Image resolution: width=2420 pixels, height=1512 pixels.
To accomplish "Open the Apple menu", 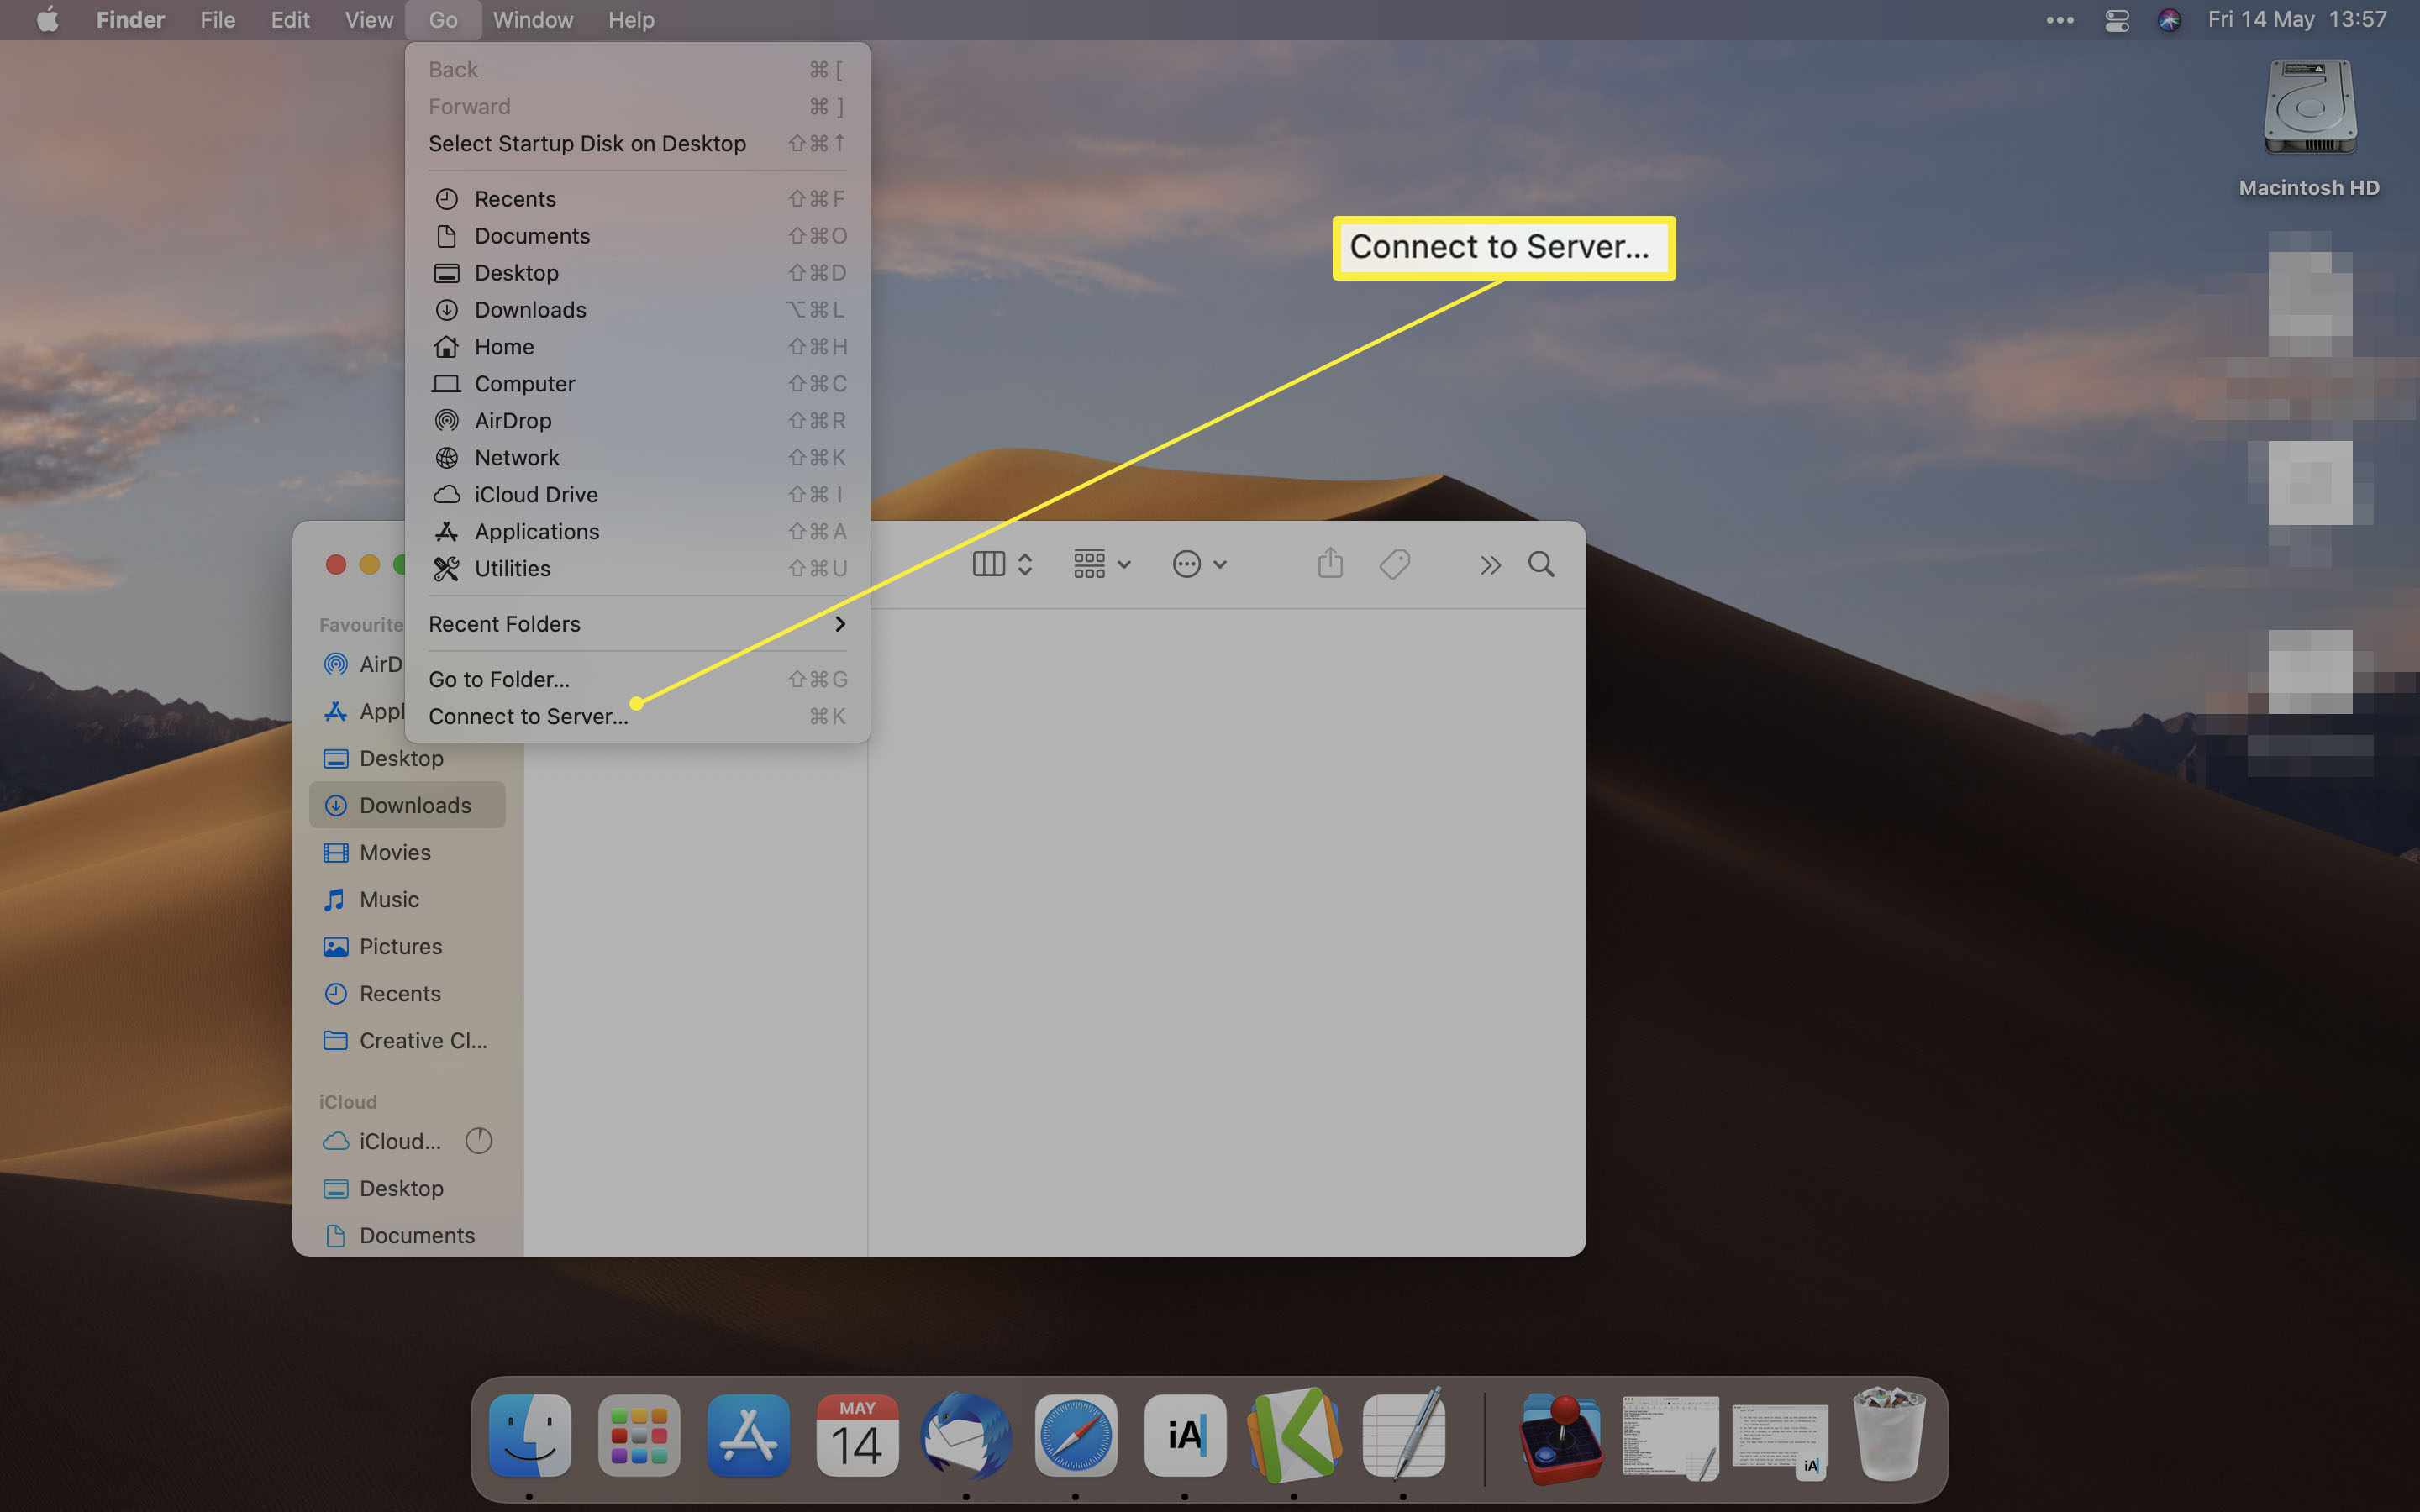I will [x=47, y=20].
